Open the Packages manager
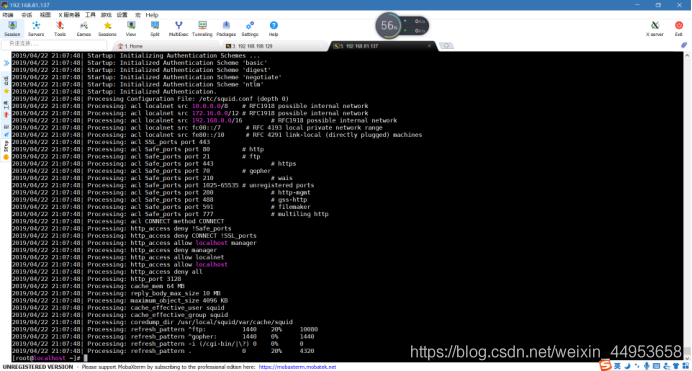The width and height of the screenshot is (692, 371). (x=226, y=29)
